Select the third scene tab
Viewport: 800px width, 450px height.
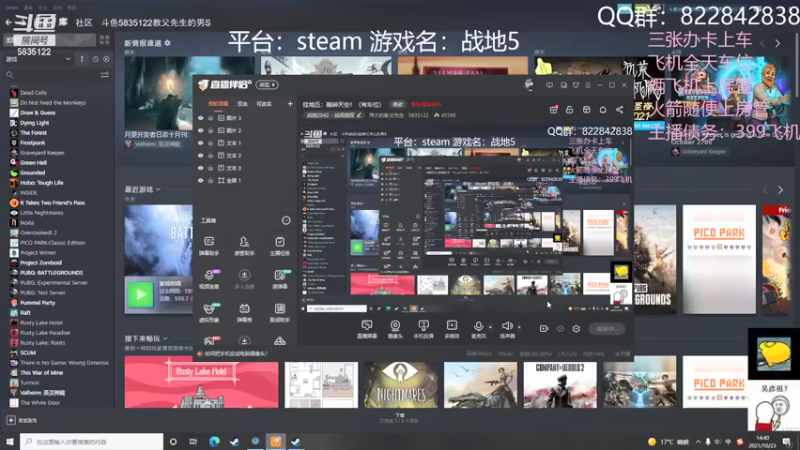[x=264, y=104]
